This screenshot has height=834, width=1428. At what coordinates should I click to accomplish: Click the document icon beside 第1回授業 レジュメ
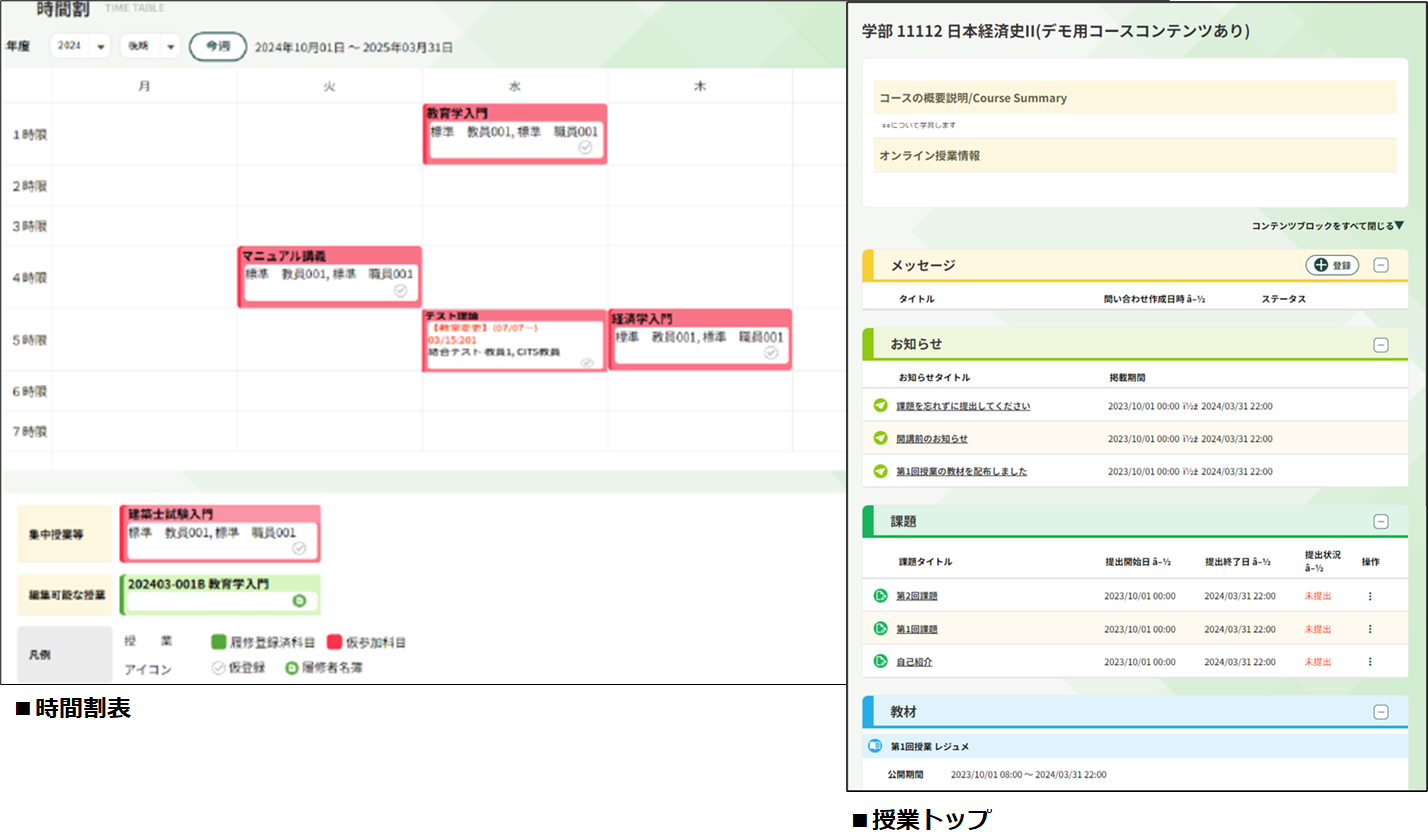click(x=874, y=746)
